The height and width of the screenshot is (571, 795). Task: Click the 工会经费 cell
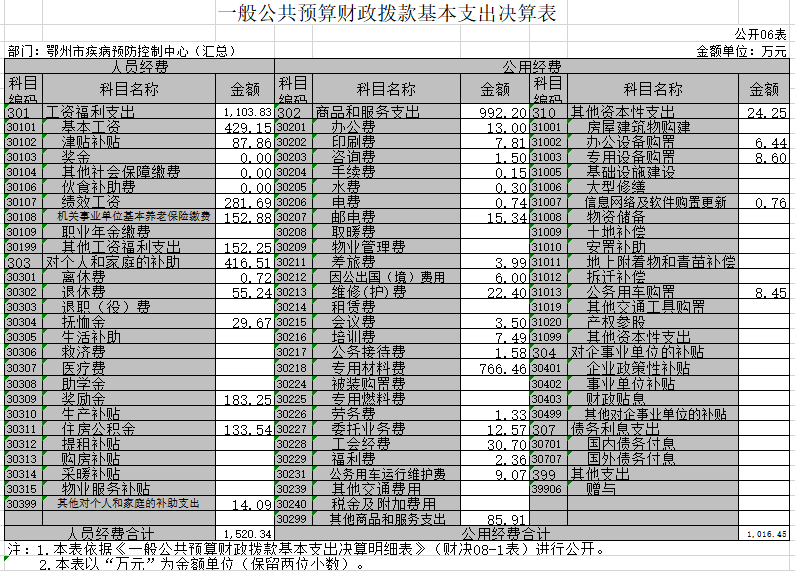387,444
